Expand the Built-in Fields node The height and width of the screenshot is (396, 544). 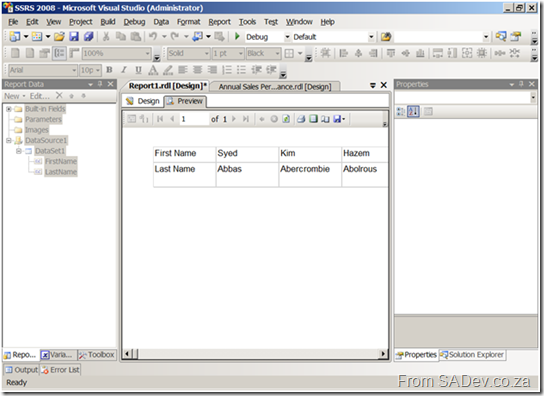coord(9,109)
